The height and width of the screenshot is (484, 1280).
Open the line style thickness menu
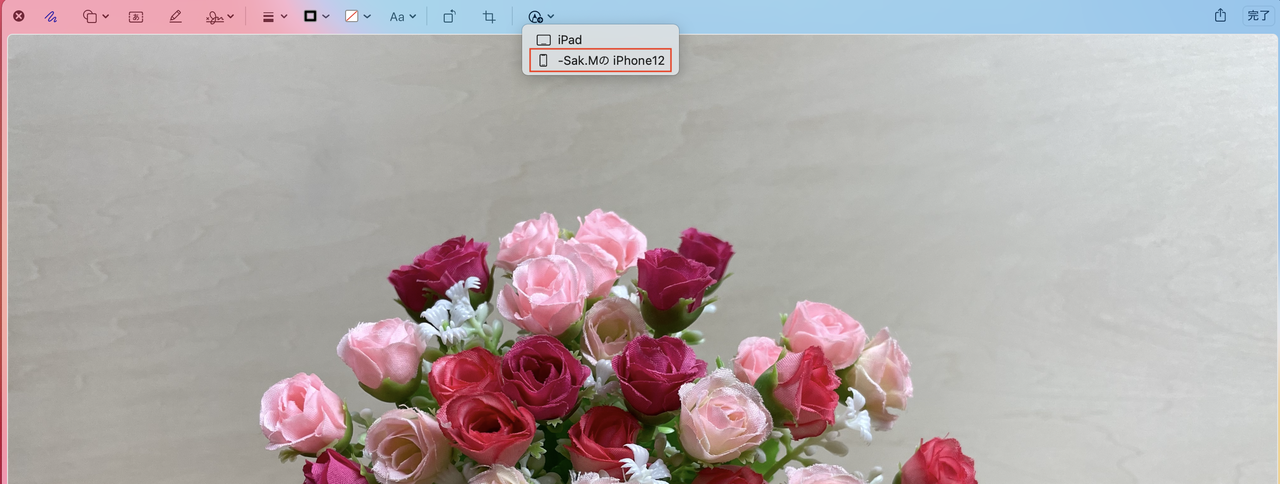[274, 17]
